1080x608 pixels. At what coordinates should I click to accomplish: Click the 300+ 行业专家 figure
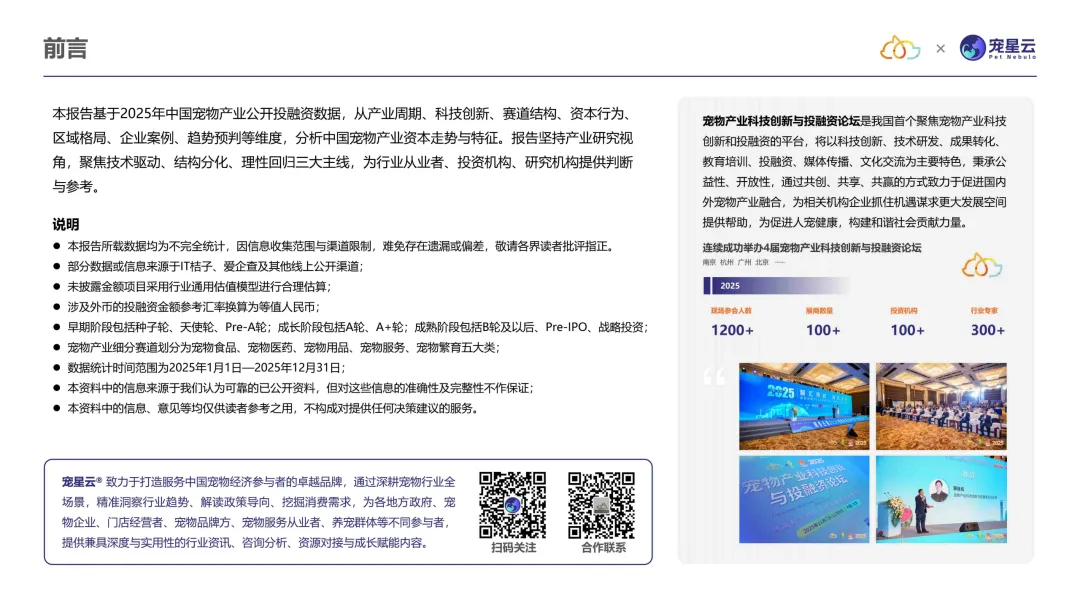(x=988, y=330)
